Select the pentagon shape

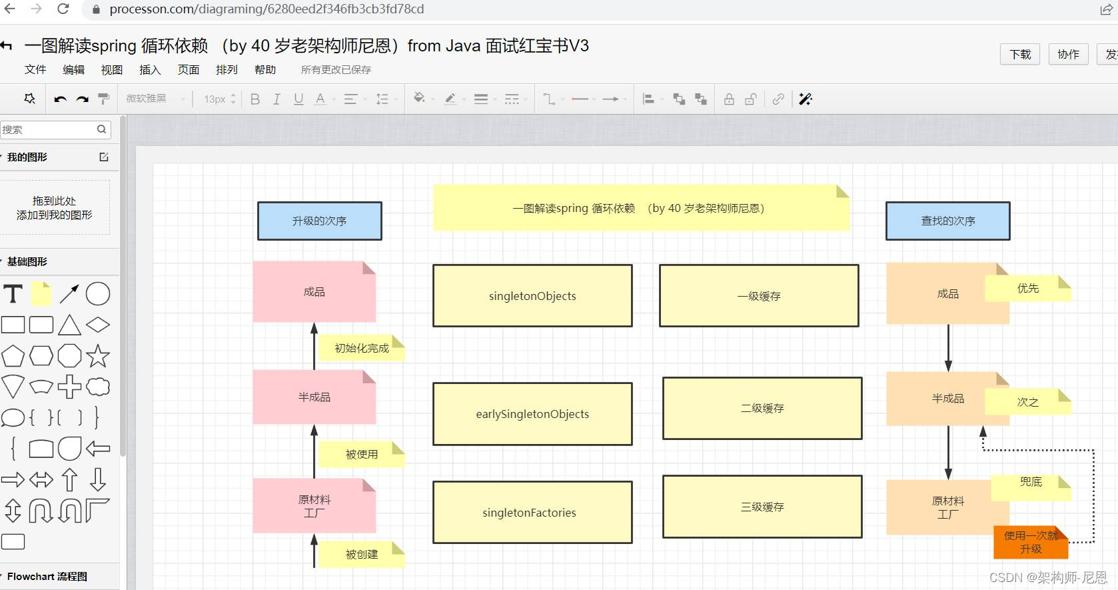tap(13, 355)
